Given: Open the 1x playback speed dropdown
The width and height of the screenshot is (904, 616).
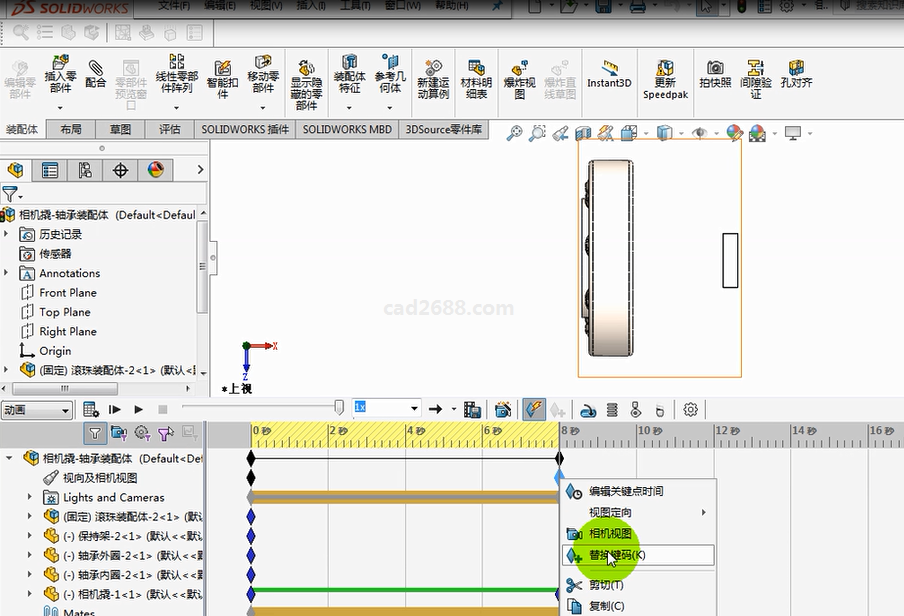Looking at the screenshot, I should [414, 408].
